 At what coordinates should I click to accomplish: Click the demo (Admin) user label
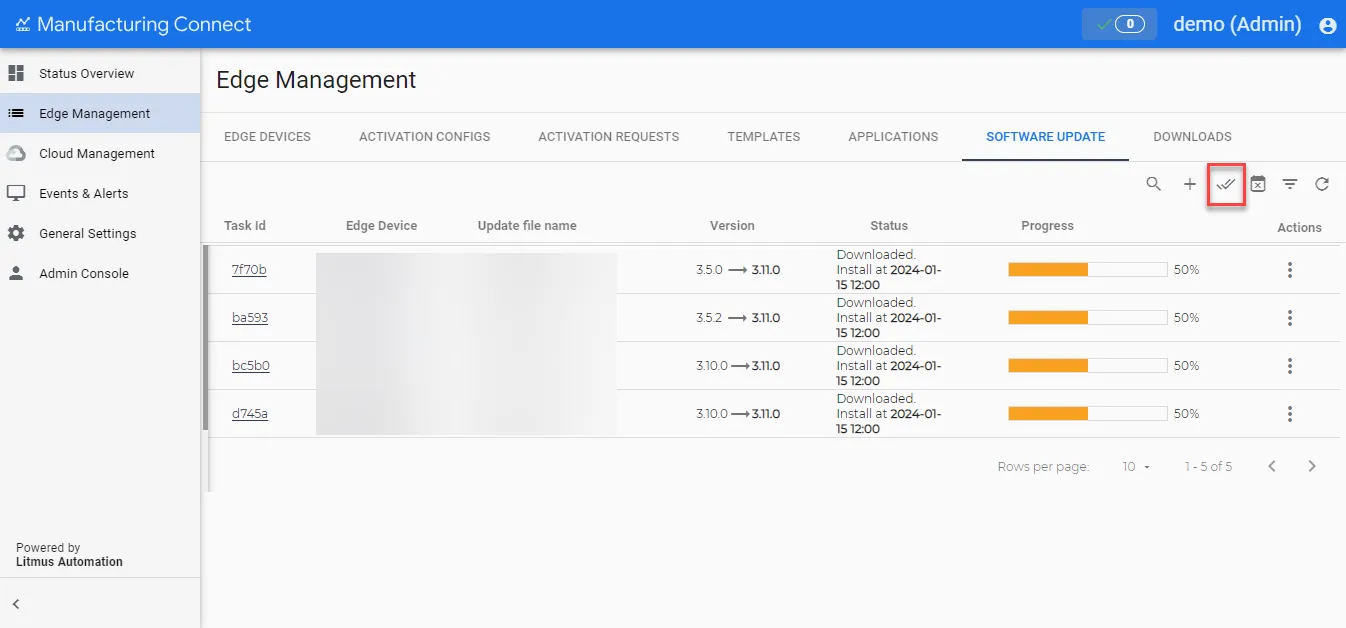[x=1237, y=25]
